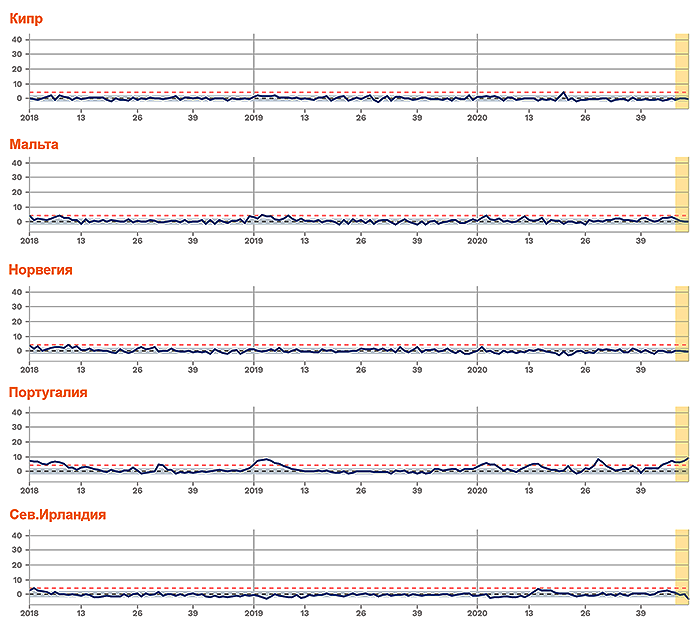The height and width of the screenshot is (635, 700).
Task: Click the 30 y-axis value in Мальта chart
Action: (x=17, y=177)
